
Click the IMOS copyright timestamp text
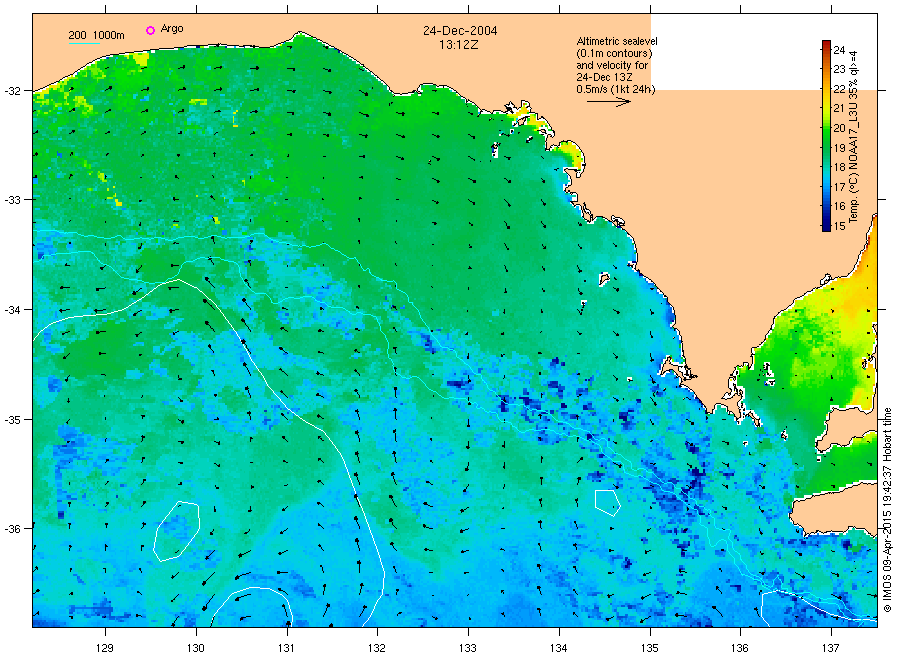[x=887, y=510]
